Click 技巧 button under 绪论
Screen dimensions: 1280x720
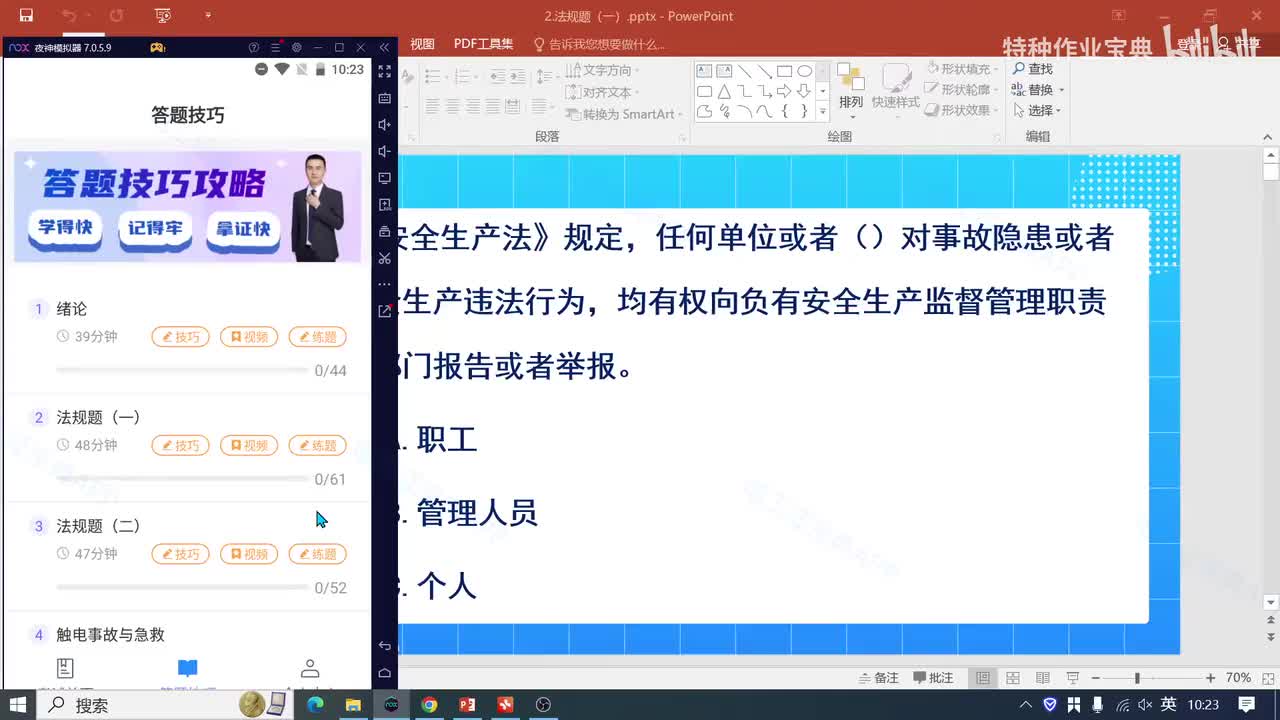click(181, 337)
